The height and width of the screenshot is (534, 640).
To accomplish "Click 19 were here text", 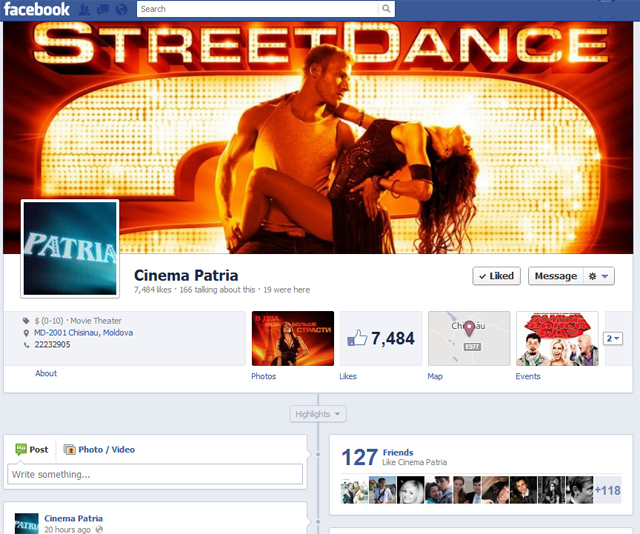I will tap(287, 289).
